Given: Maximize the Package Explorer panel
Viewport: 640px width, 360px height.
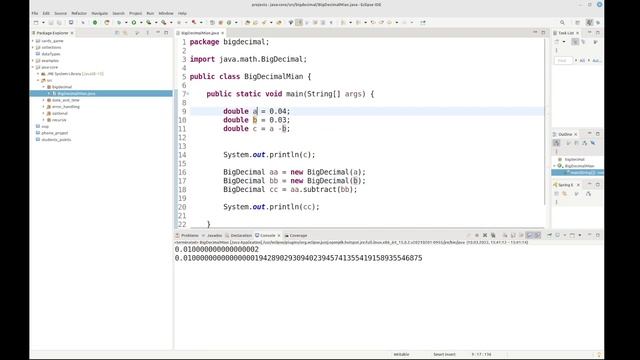Looking at the screenshot, I should pos(166,33).
